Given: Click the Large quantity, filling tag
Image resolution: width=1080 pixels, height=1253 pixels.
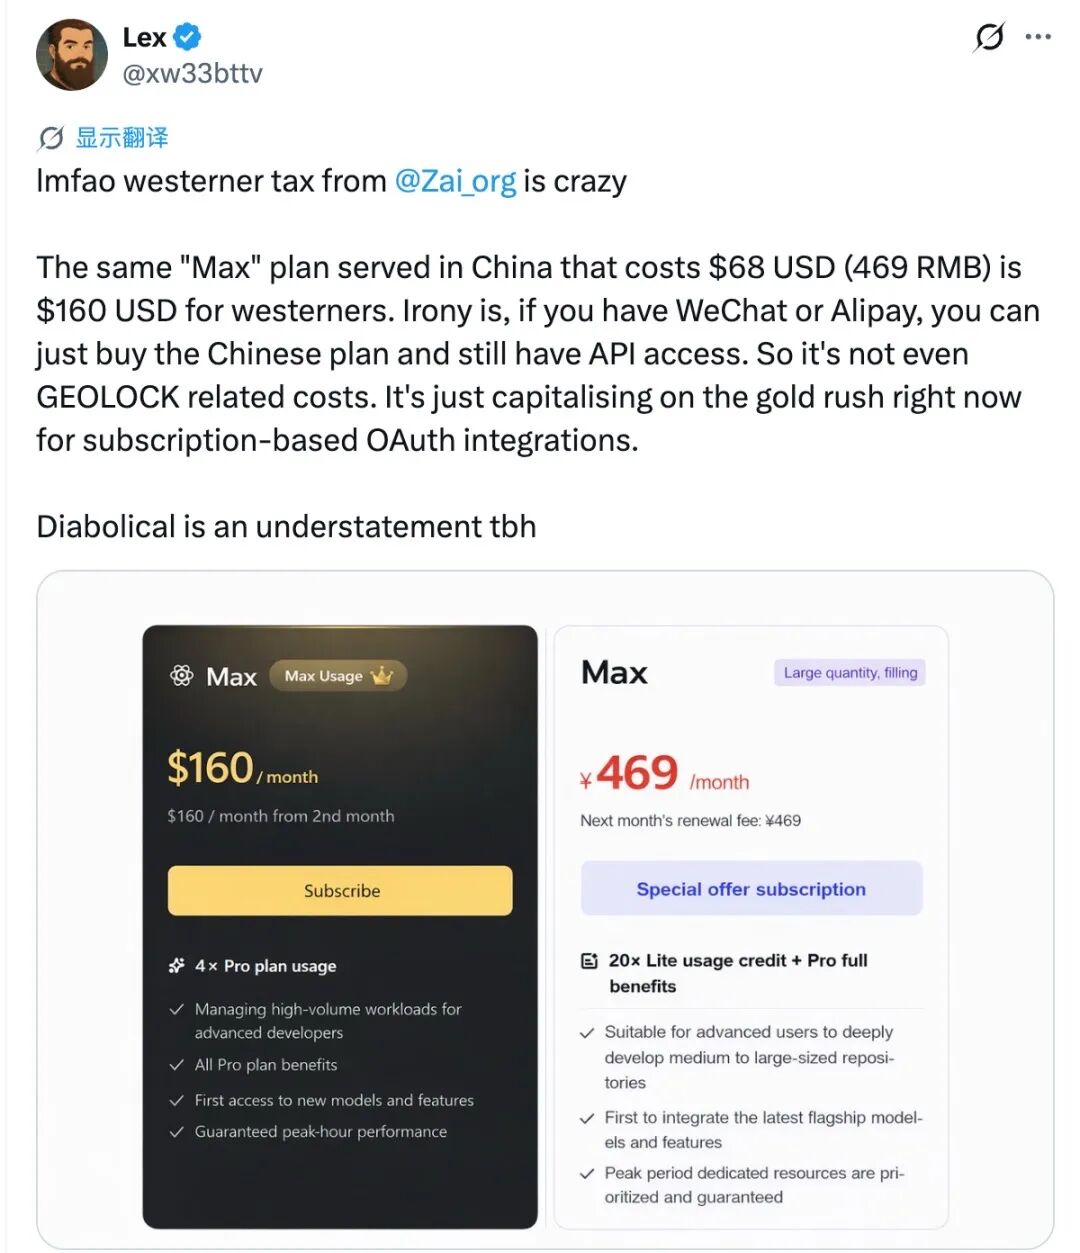Looking at the screenshot, I should tap(850, 673).
